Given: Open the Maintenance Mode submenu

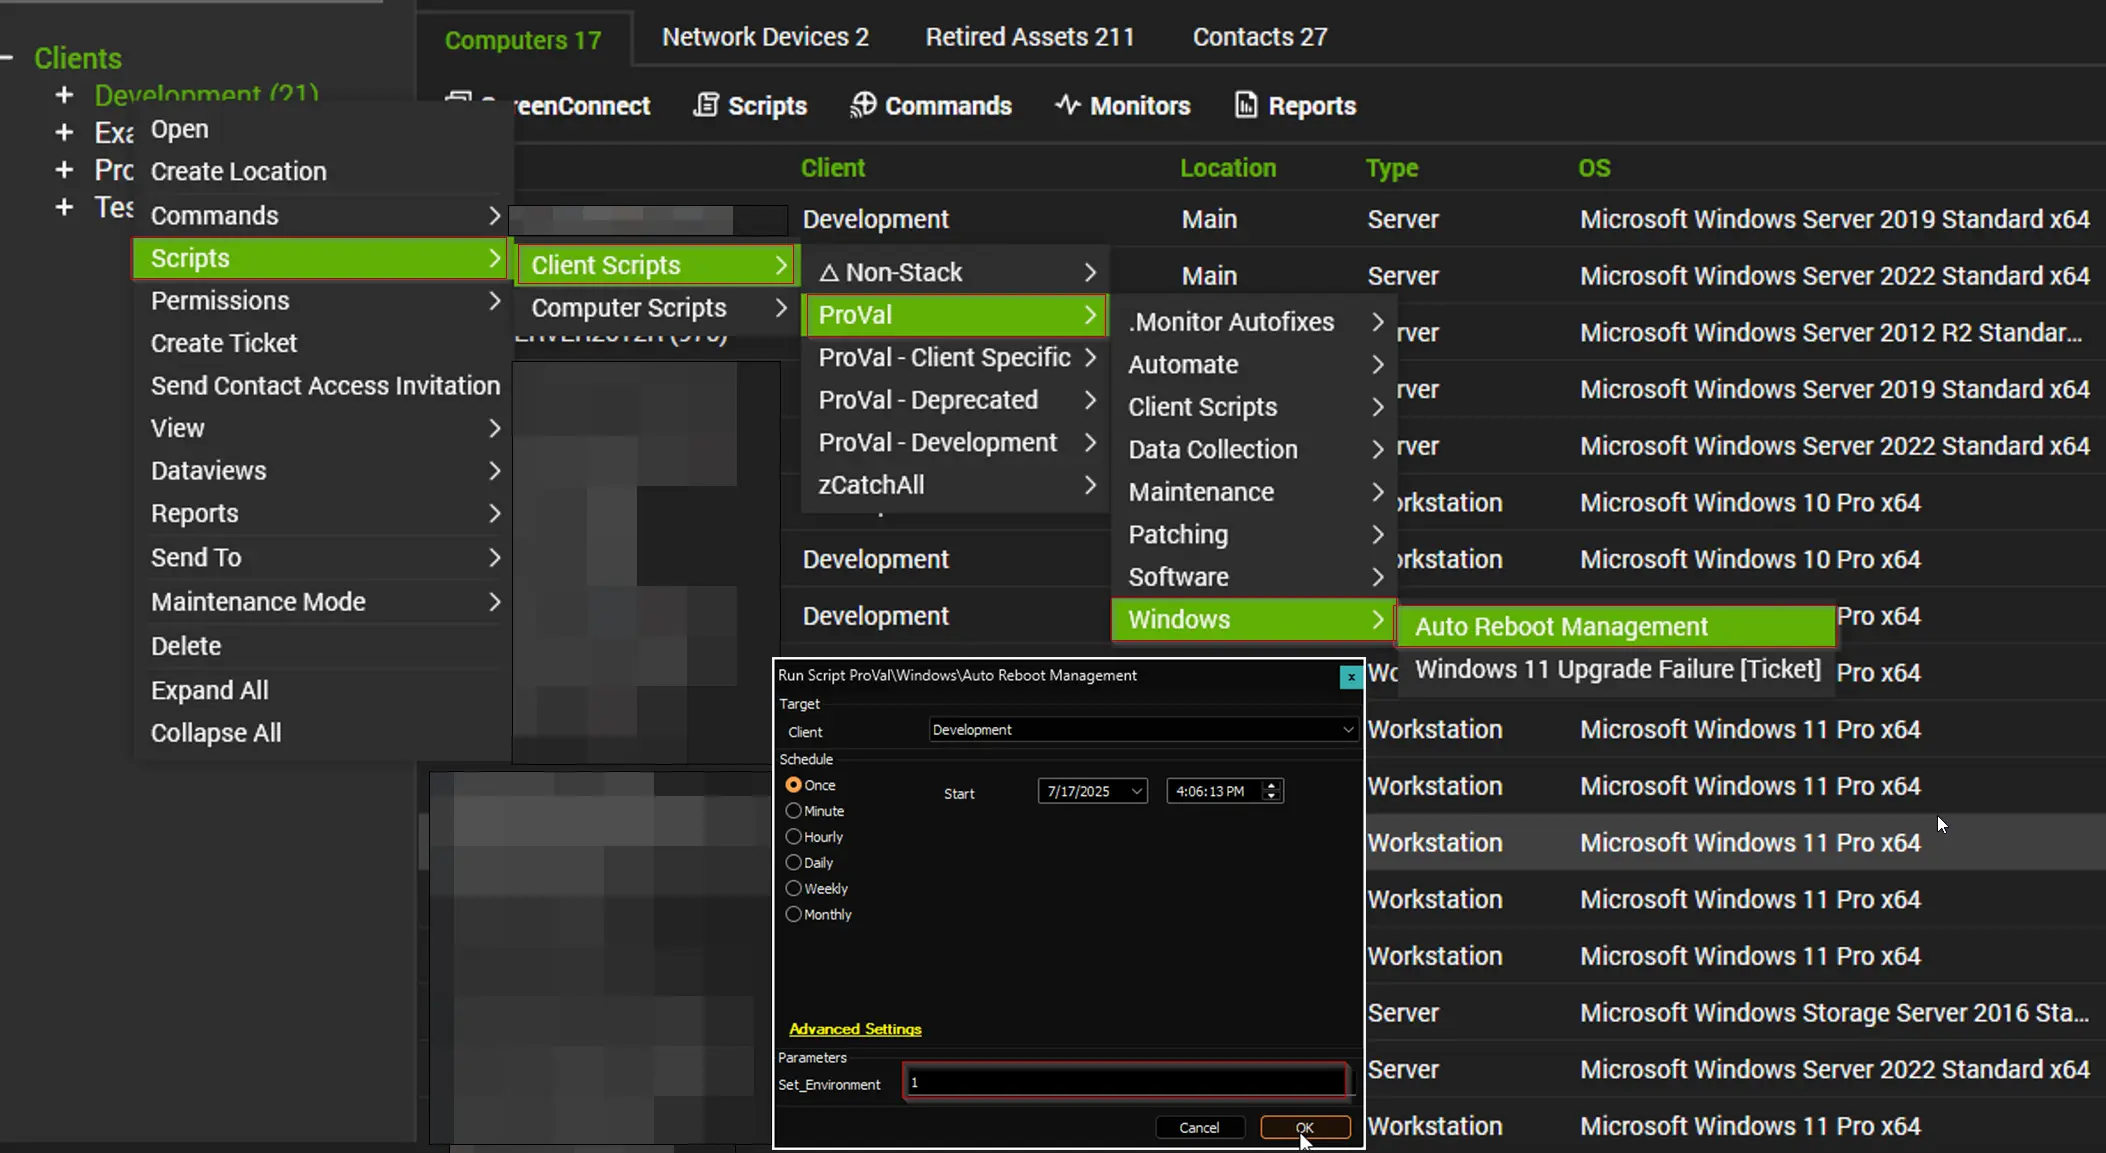Looking at the screenshot, I should click(x=322, y=601).
